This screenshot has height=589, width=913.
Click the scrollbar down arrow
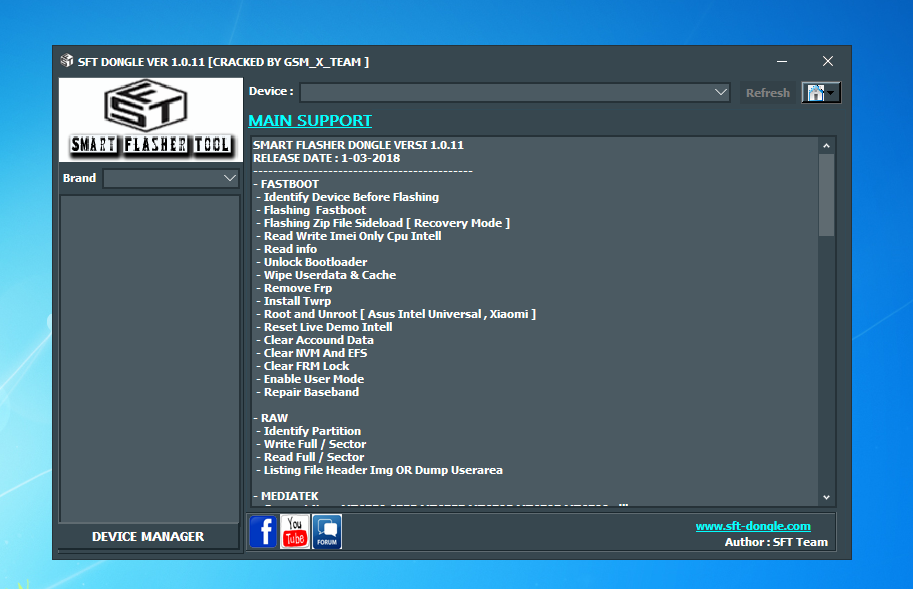(x=826, y=498)
